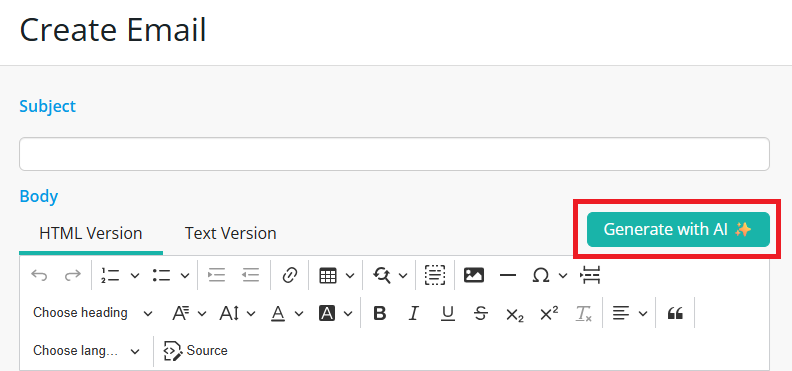This screenshot has width=792, height=371.
Task: Insert a page break
Action: (590, 275)
